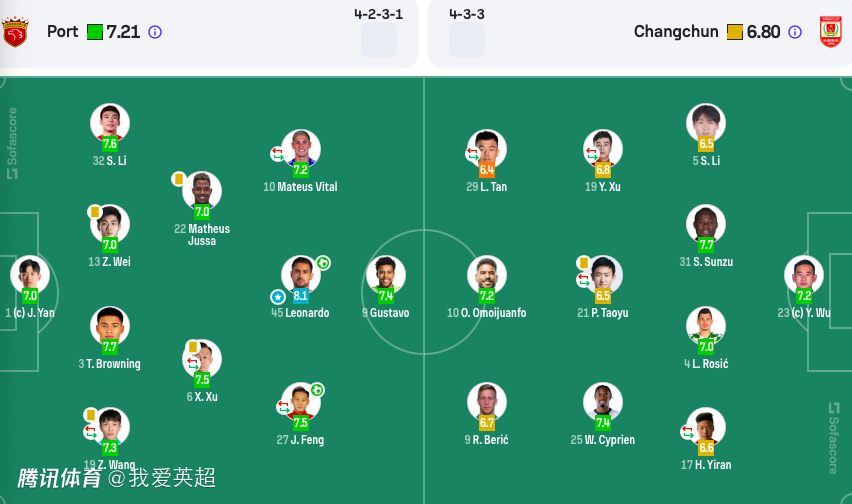Click yellow card icon on P. Taoyu
The height and width of the screenshot is (504, 852).
coord(583,263)
